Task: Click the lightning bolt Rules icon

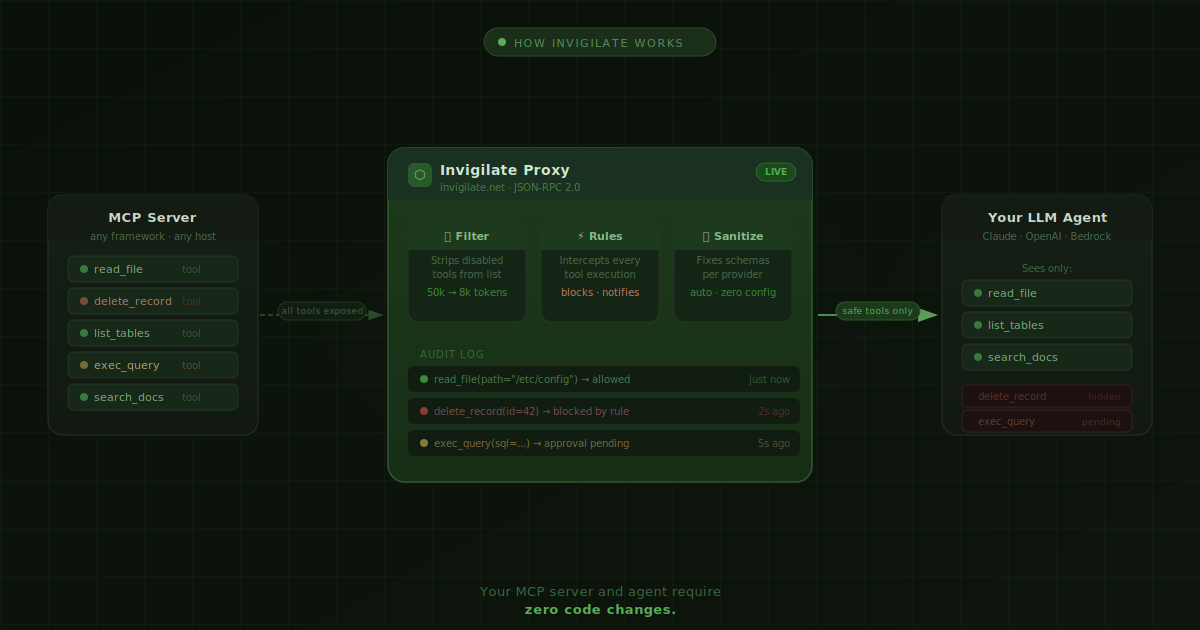Action: tap(580, 236)
